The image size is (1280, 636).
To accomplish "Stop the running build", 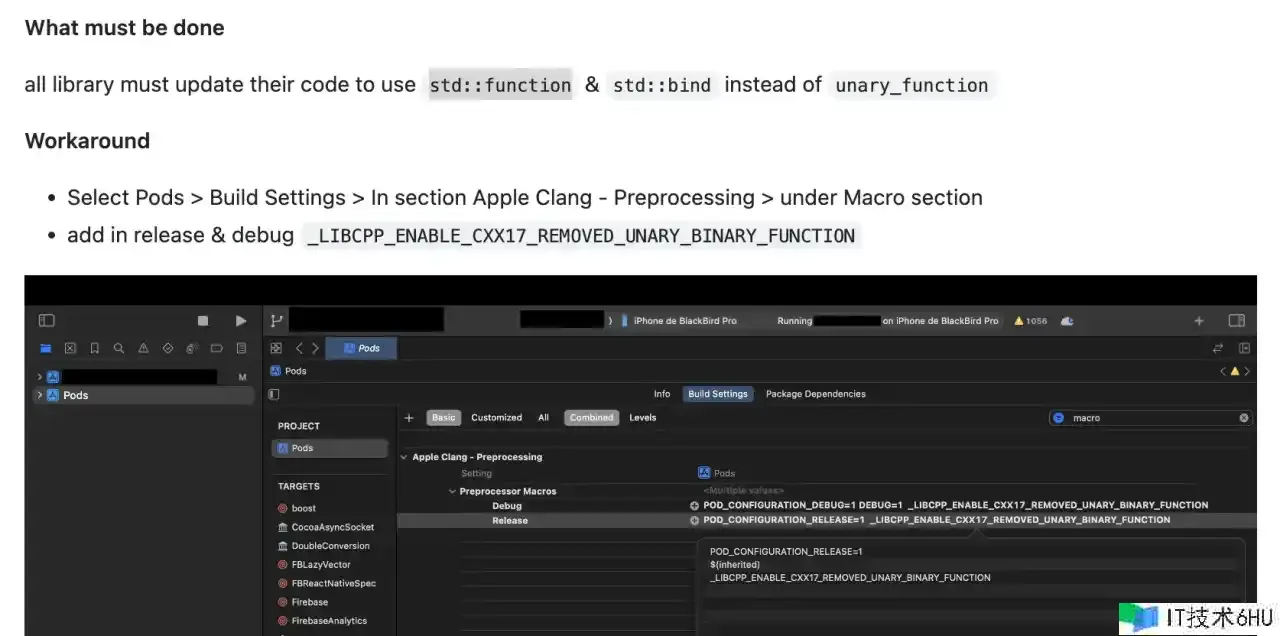I will point(203,321).
